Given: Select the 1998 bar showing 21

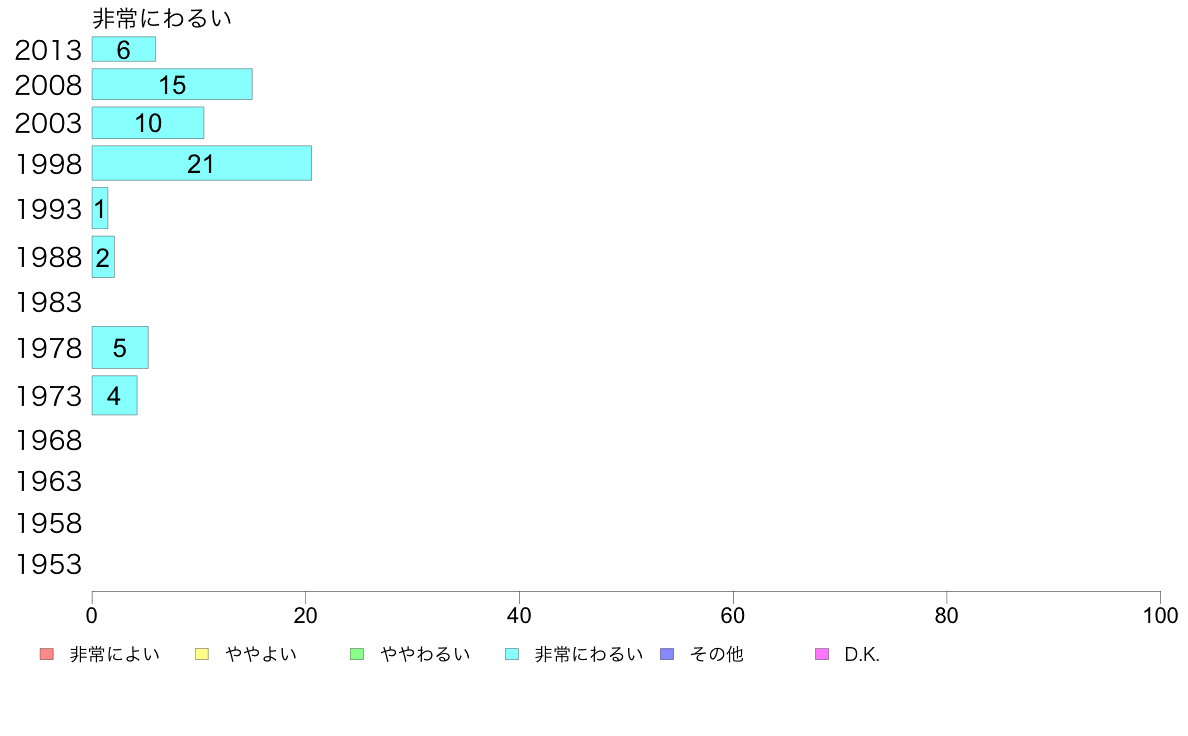Looking at the screenshot, I should (x=202, y=163).
